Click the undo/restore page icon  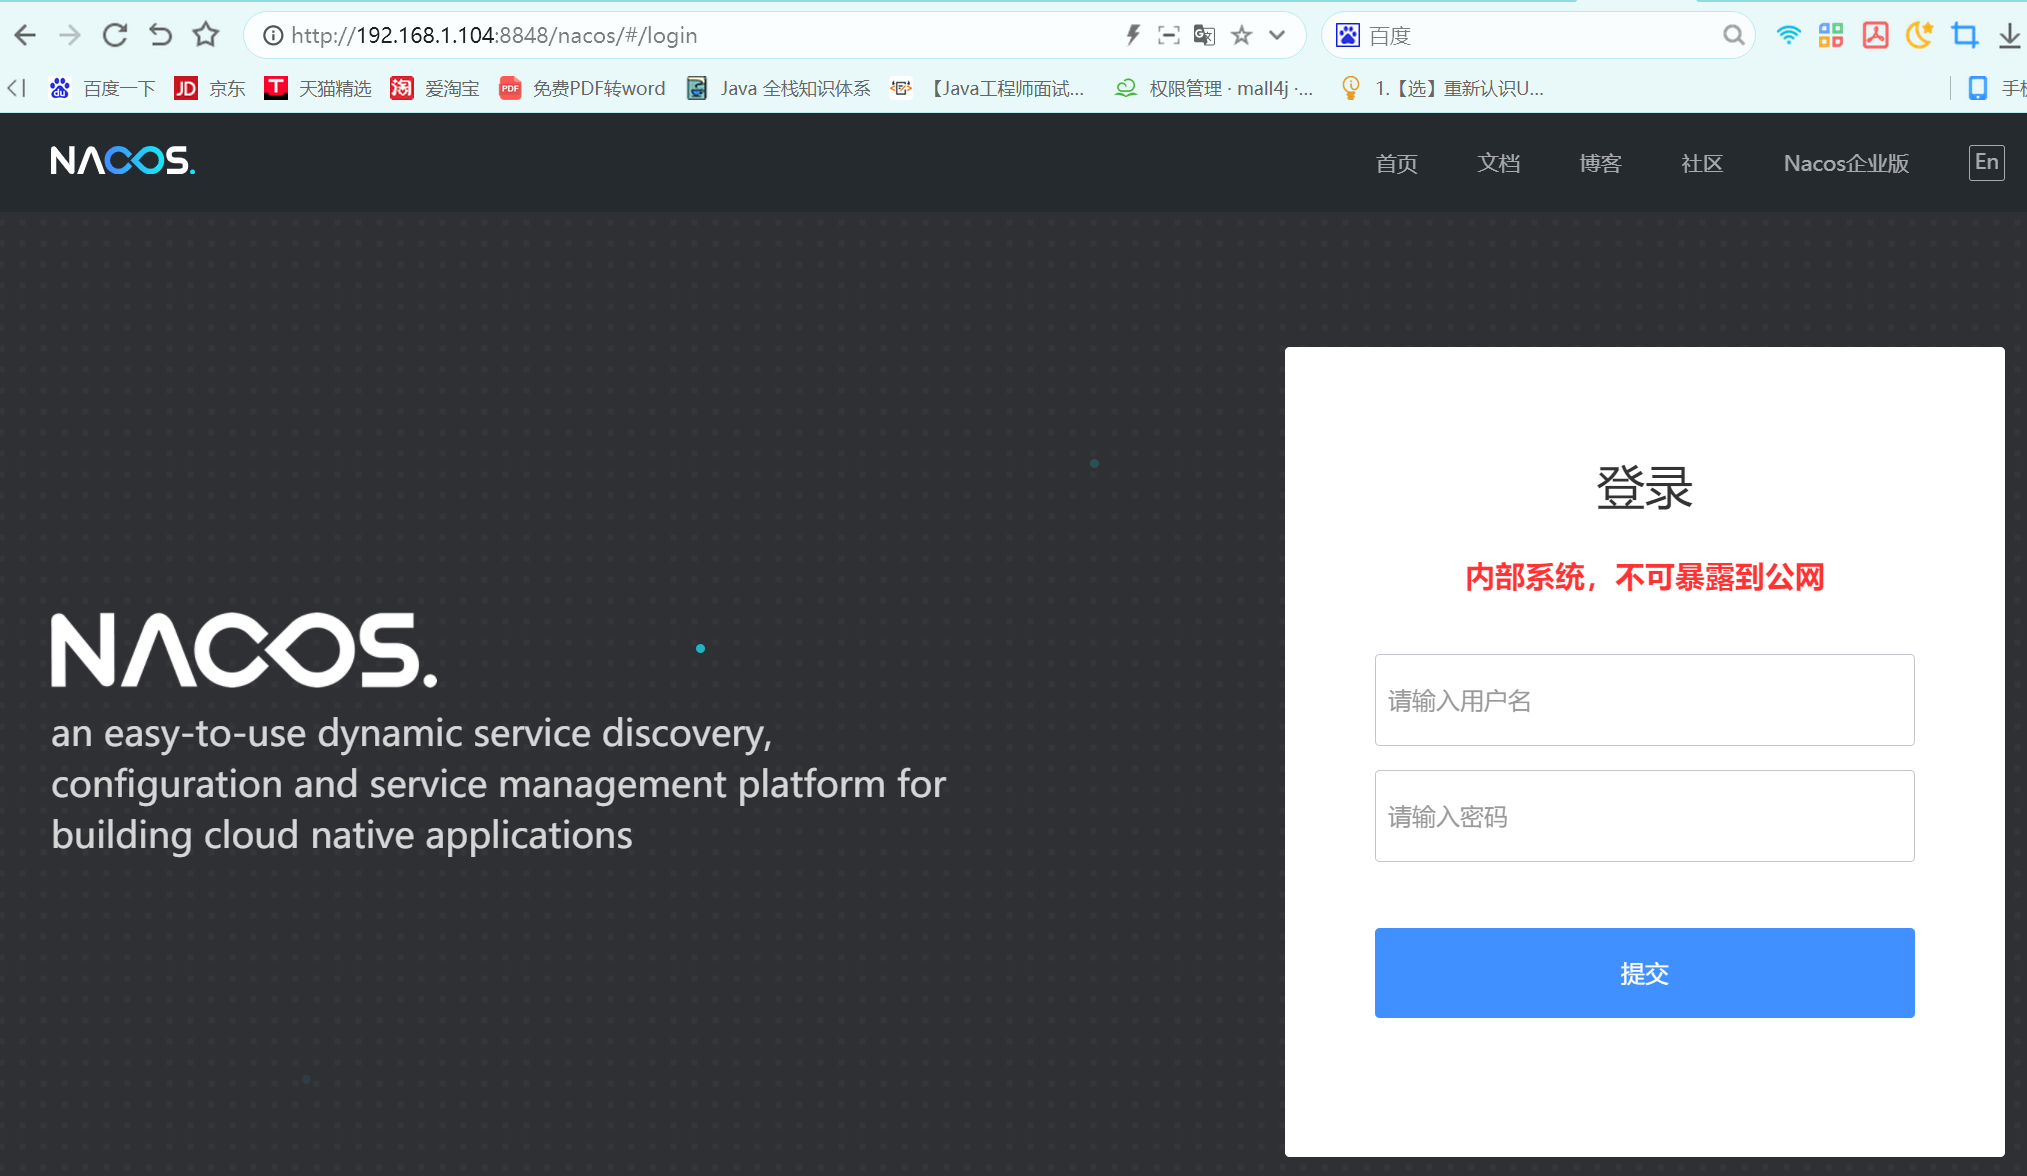click(x=160, y=36)
